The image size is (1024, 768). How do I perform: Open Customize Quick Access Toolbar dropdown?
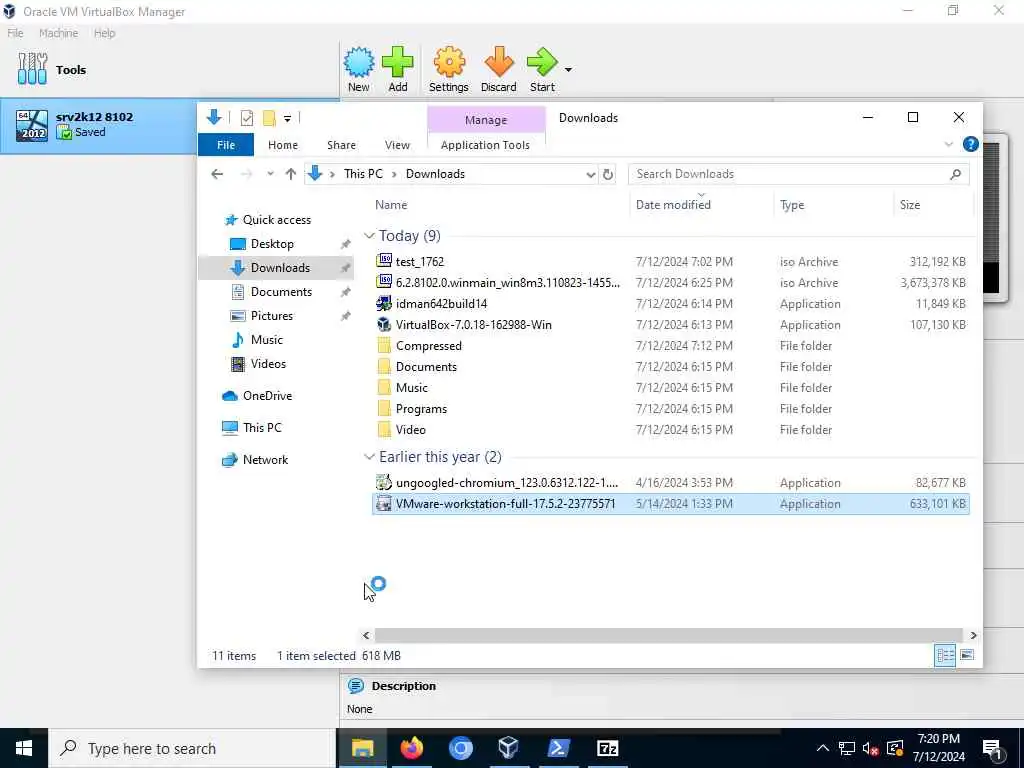coord(287,118)
